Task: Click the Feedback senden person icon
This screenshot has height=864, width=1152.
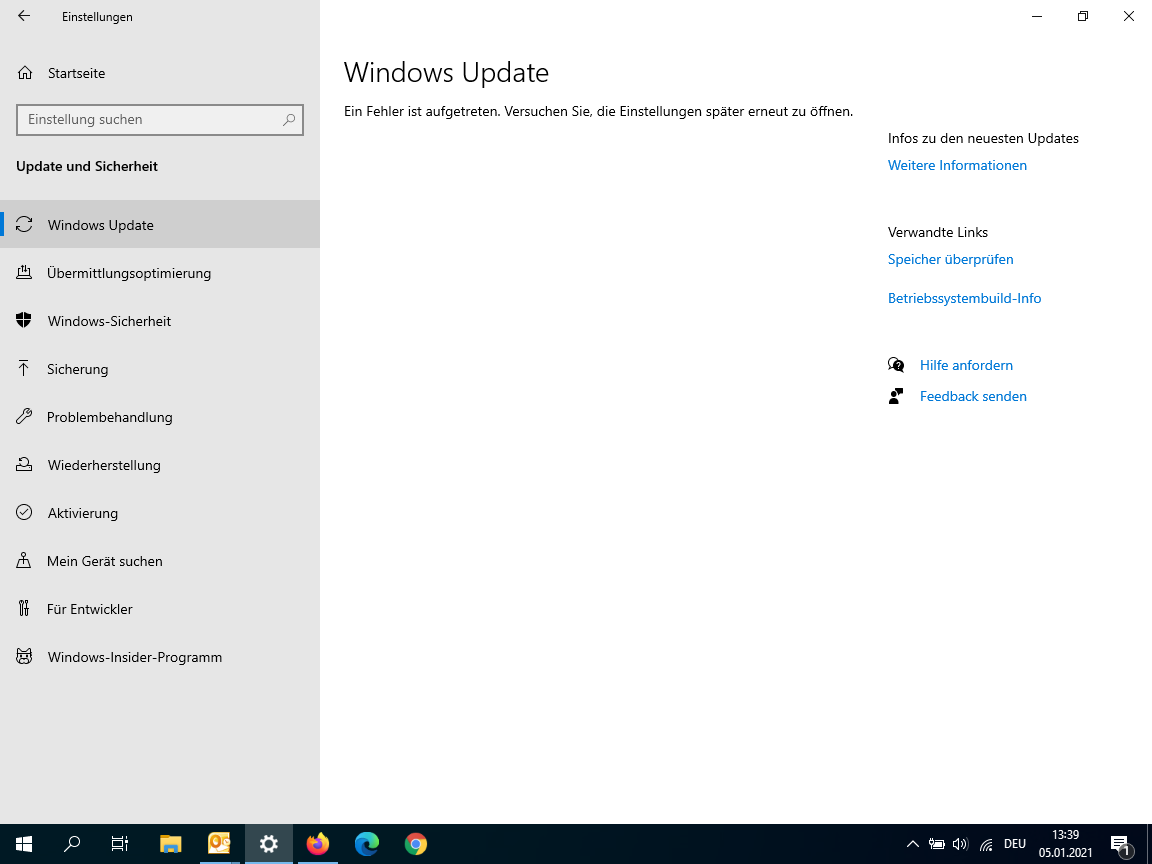Action: click(896, 396)
